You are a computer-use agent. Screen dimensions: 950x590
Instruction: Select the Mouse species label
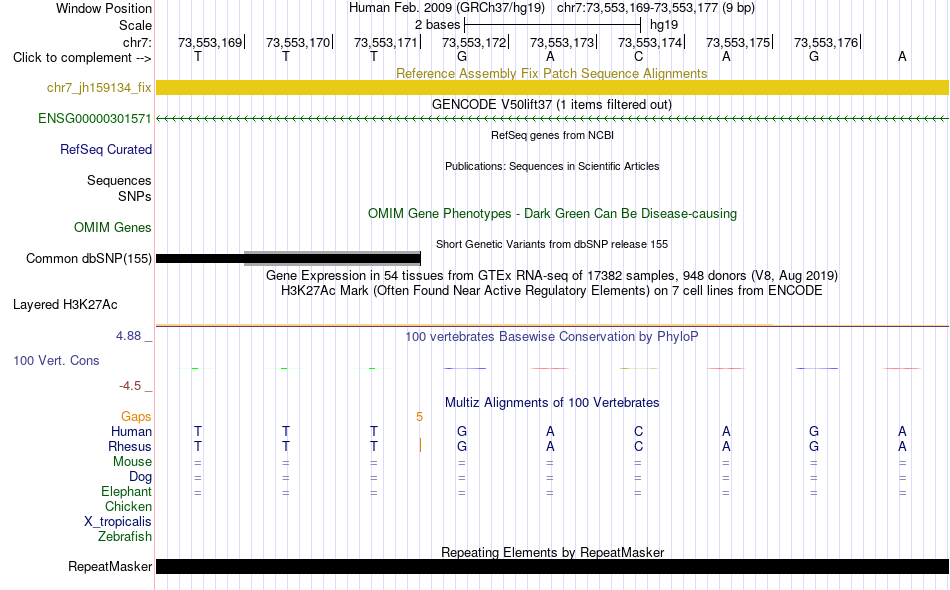(132, 462)
